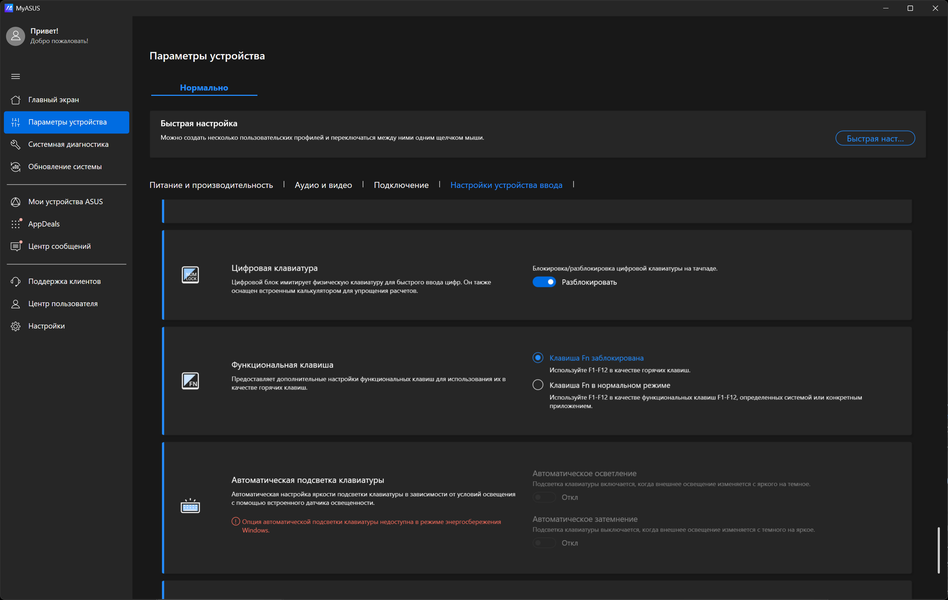Click the Автоматическая подсветка клавиатуры heading
The width and height of the screenshot is (948, 600).
point(308,480)
